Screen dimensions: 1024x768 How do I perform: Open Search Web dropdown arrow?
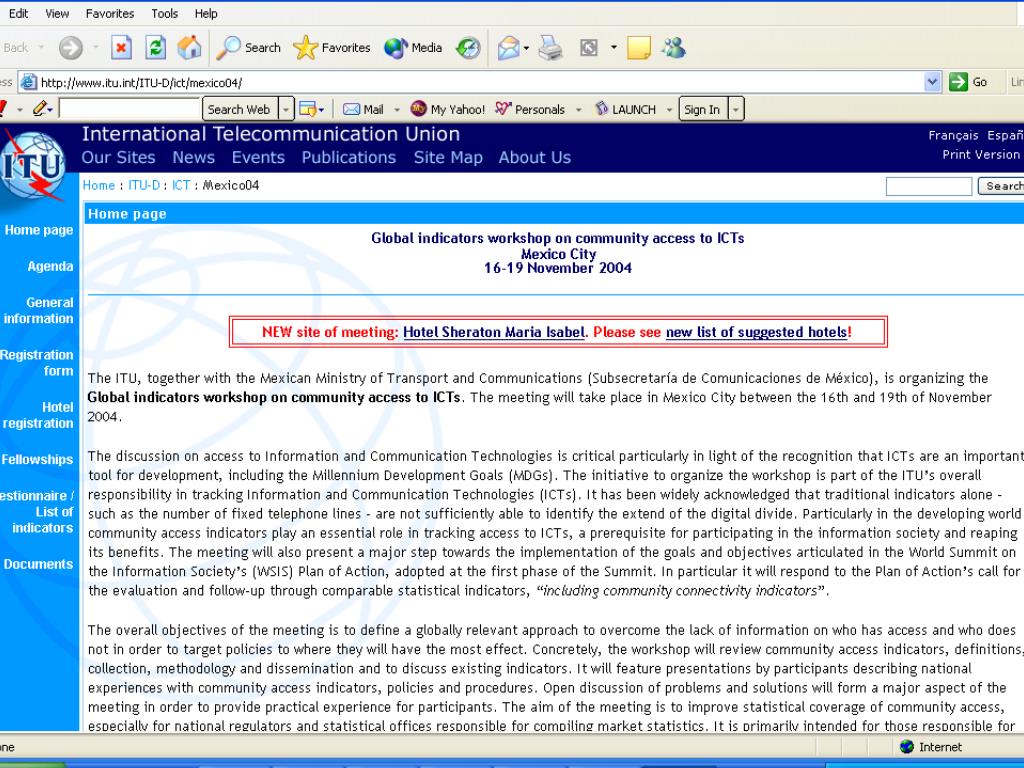pos(286,109)
